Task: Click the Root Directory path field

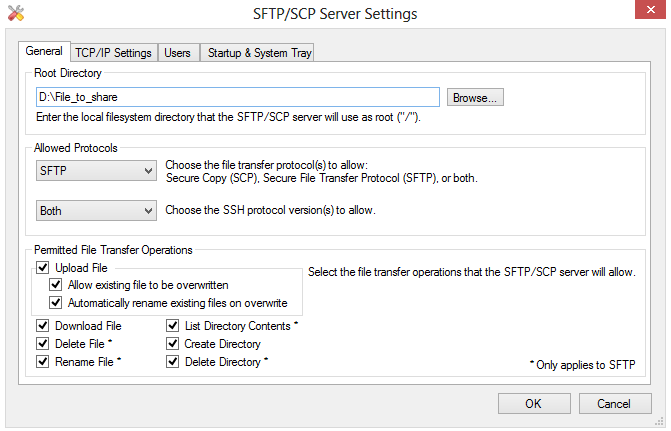Action: (x=236, y=97)
